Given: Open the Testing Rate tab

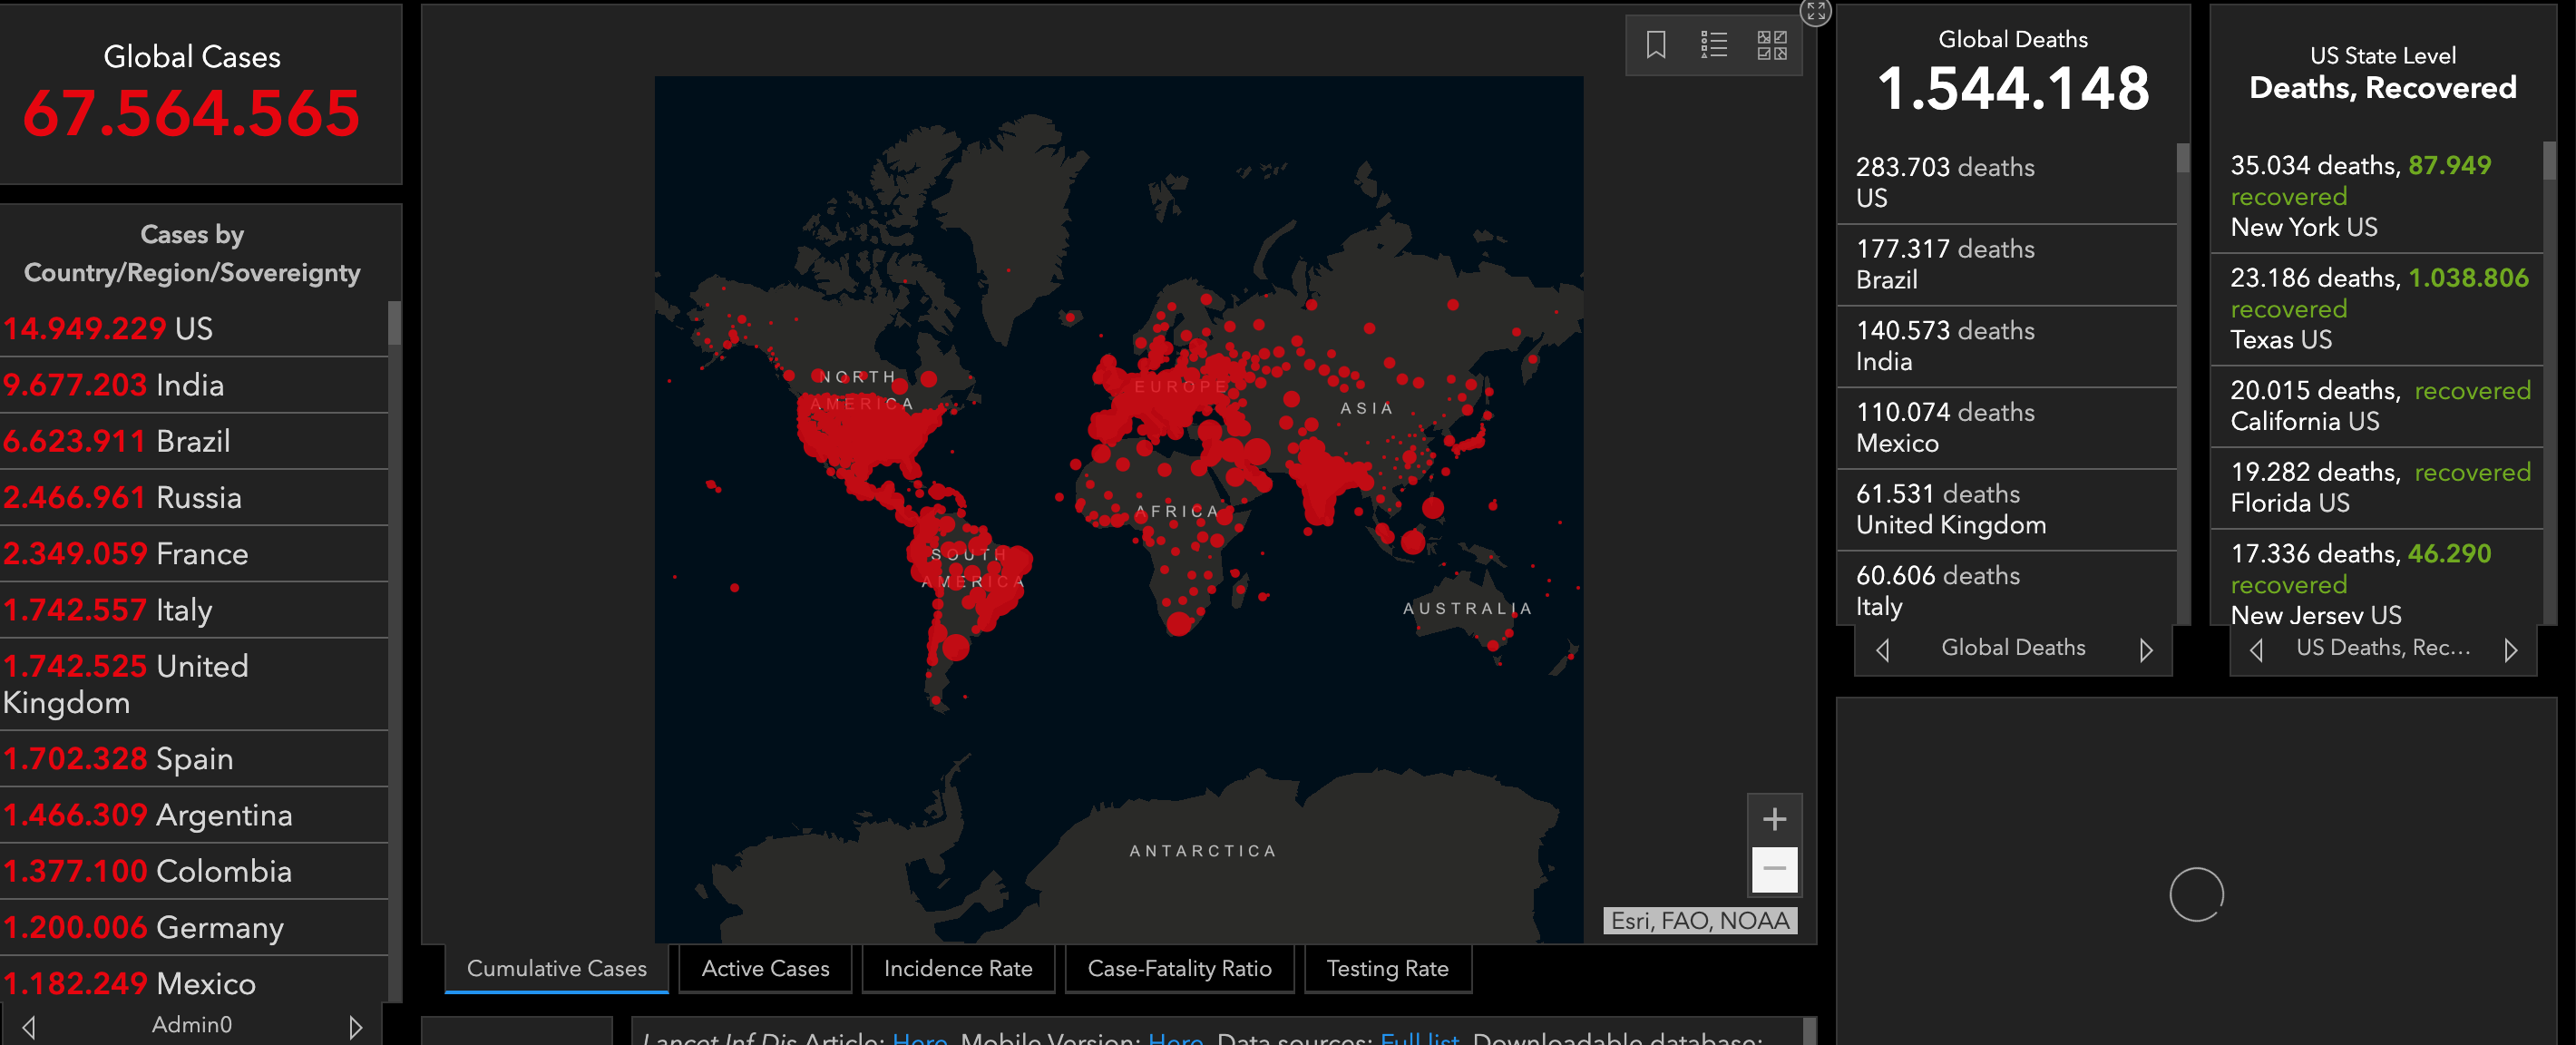Looking at the screenshot, I should [x=1387, y=968].
